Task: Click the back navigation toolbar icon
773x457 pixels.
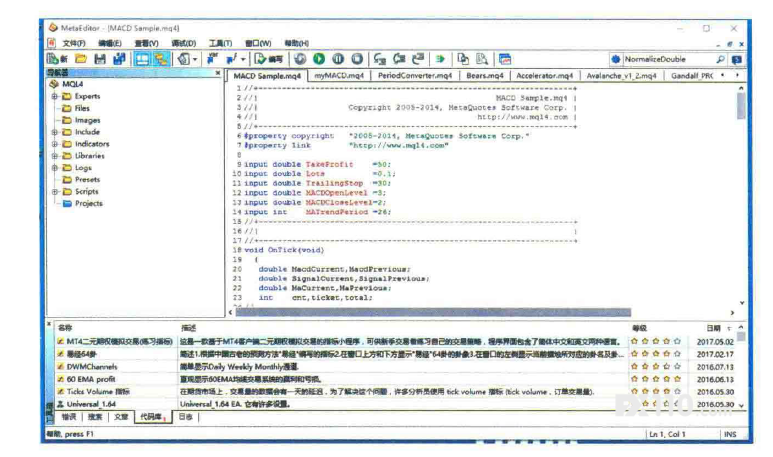Action: tap(184, 59)
